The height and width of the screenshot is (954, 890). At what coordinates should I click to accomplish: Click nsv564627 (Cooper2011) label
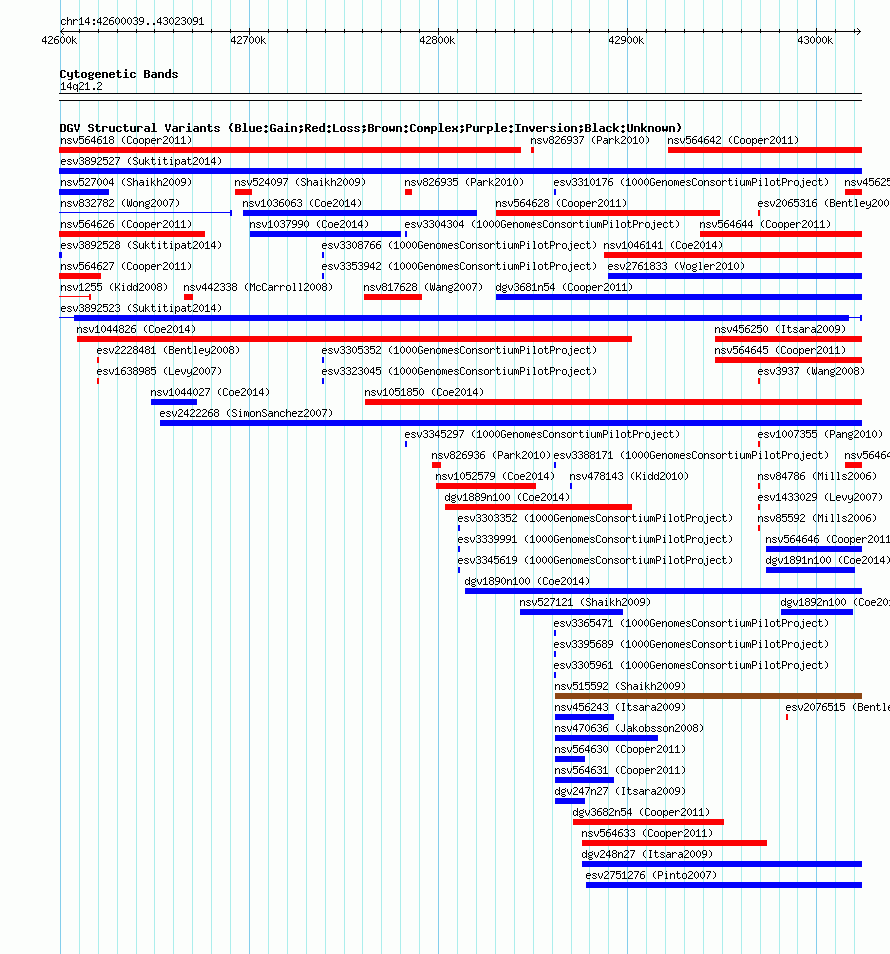126,266
